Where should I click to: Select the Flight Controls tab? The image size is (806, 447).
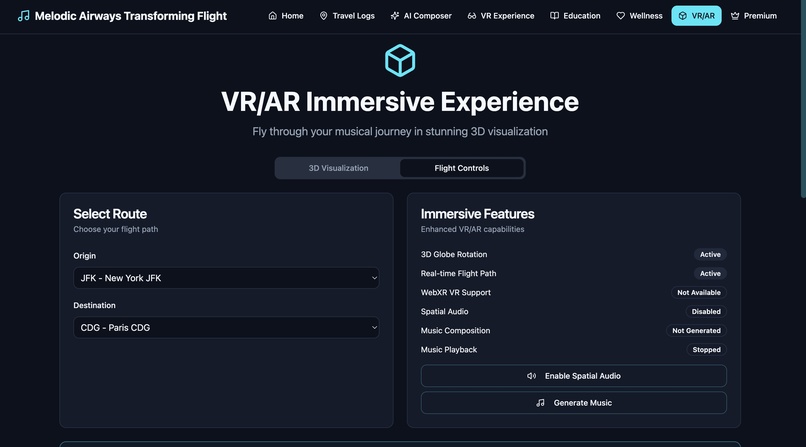(x=462, y=168)
